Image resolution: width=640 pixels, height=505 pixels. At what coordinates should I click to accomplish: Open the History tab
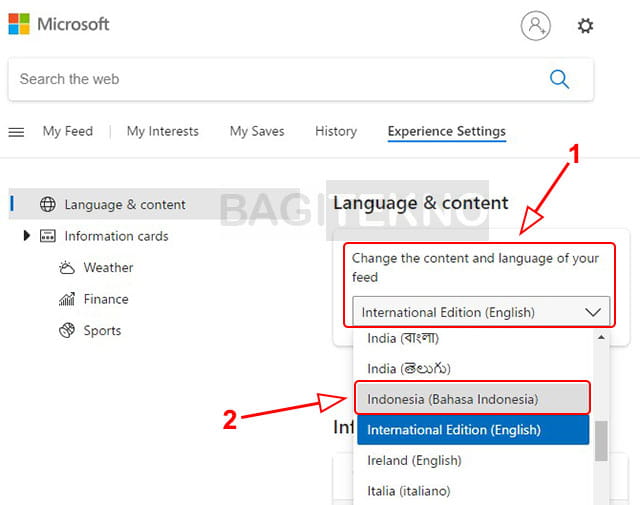tap(336, 131)
